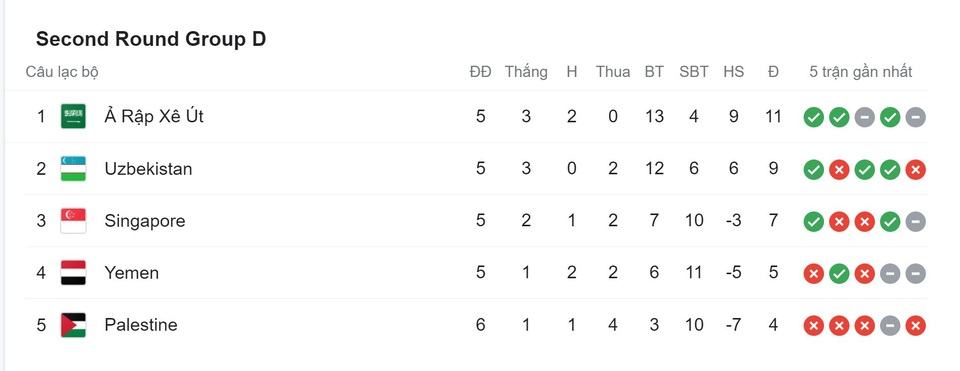
Task: Click Saudi Arabia's first green win icon
Action: point(813,117)
